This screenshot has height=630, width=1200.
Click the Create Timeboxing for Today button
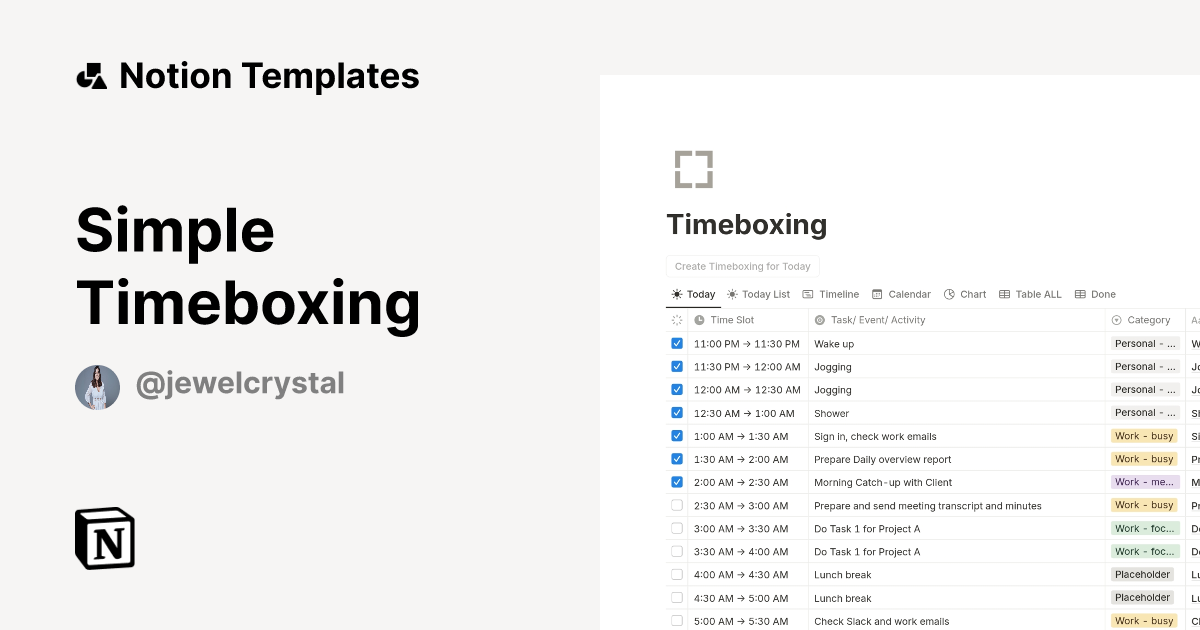(742, 266)
